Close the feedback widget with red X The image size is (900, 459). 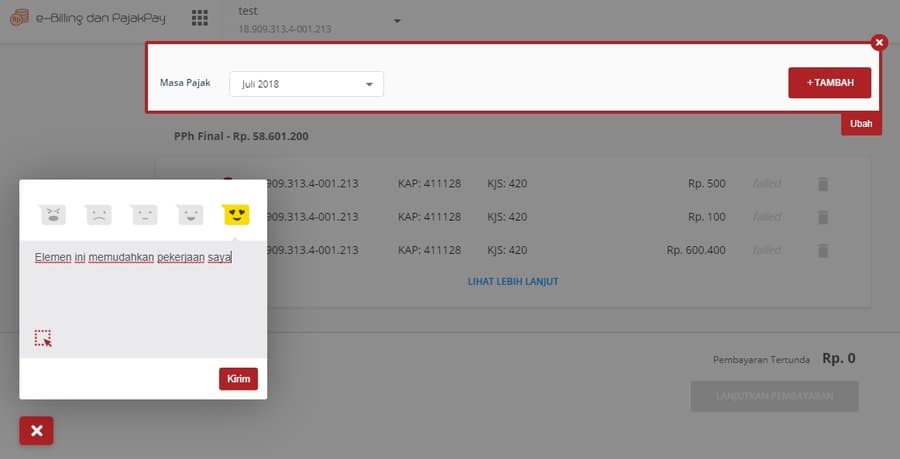tap(37, 431)
